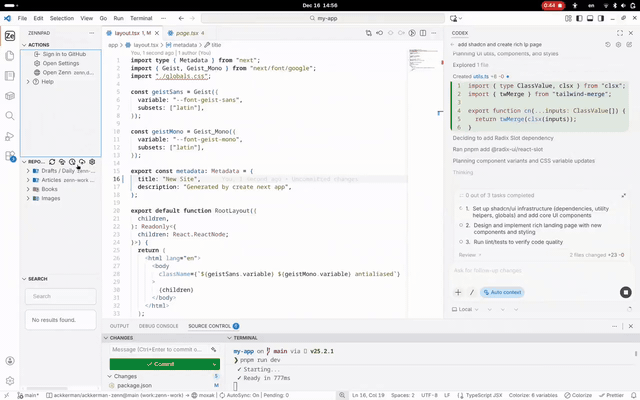Open editor more actions menu

click(x=434, y=33)
